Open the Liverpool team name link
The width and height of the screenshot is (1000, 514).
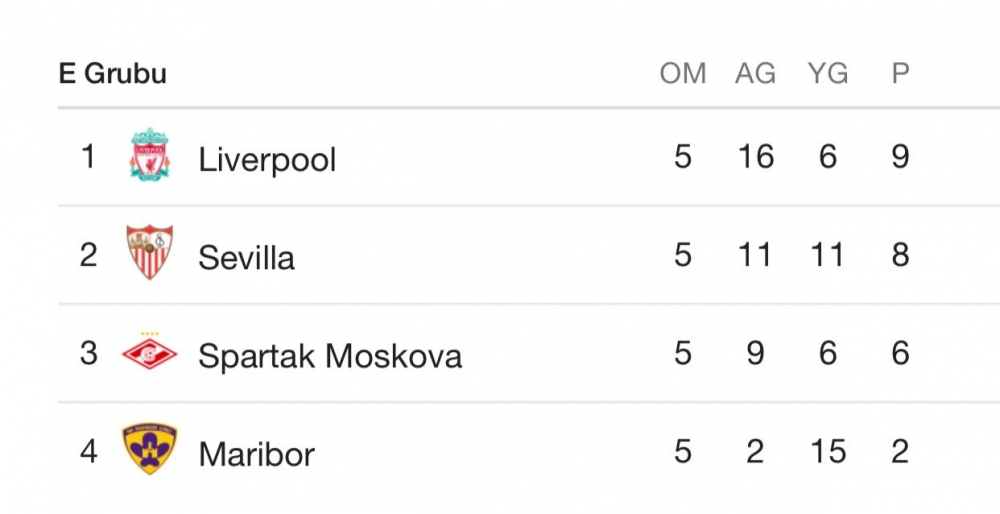(267, 159)
